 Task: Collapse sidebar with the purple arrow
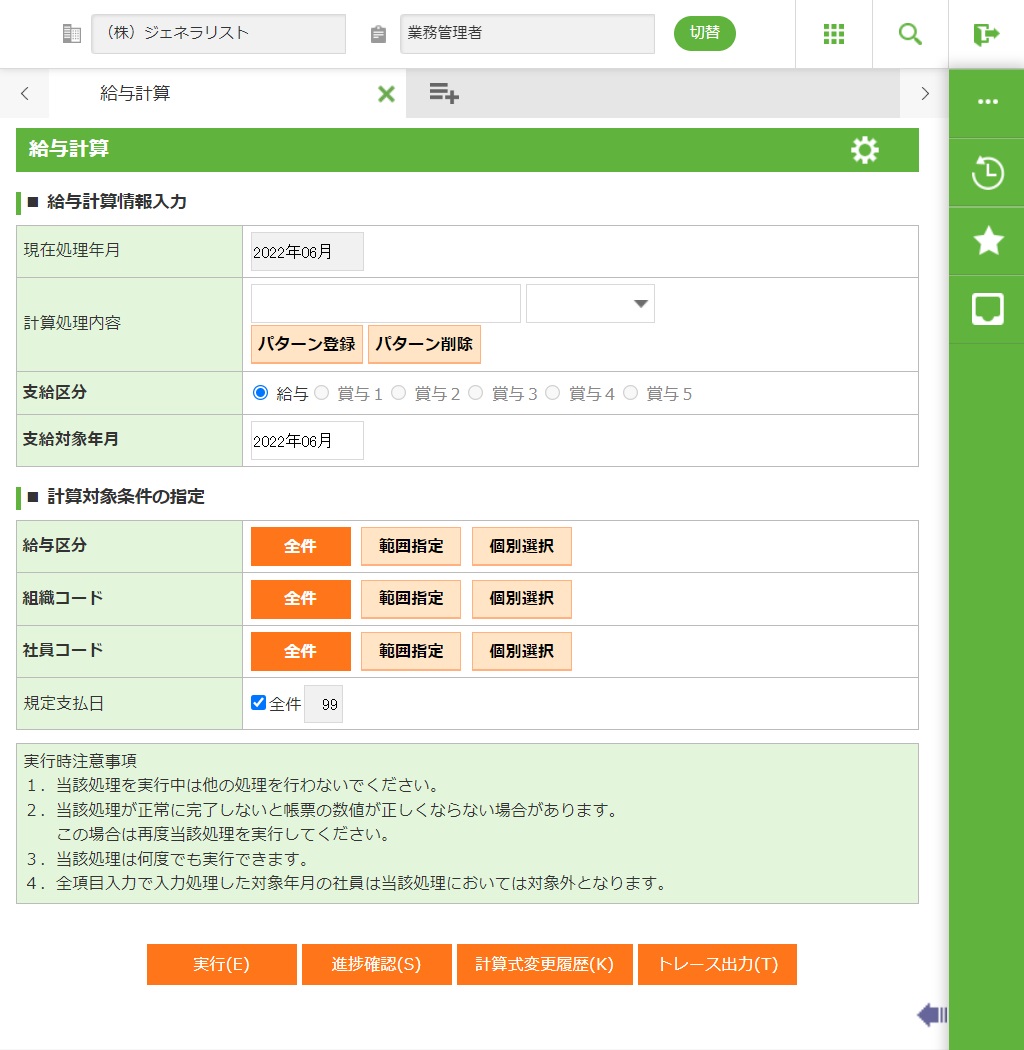[931, 1015]
